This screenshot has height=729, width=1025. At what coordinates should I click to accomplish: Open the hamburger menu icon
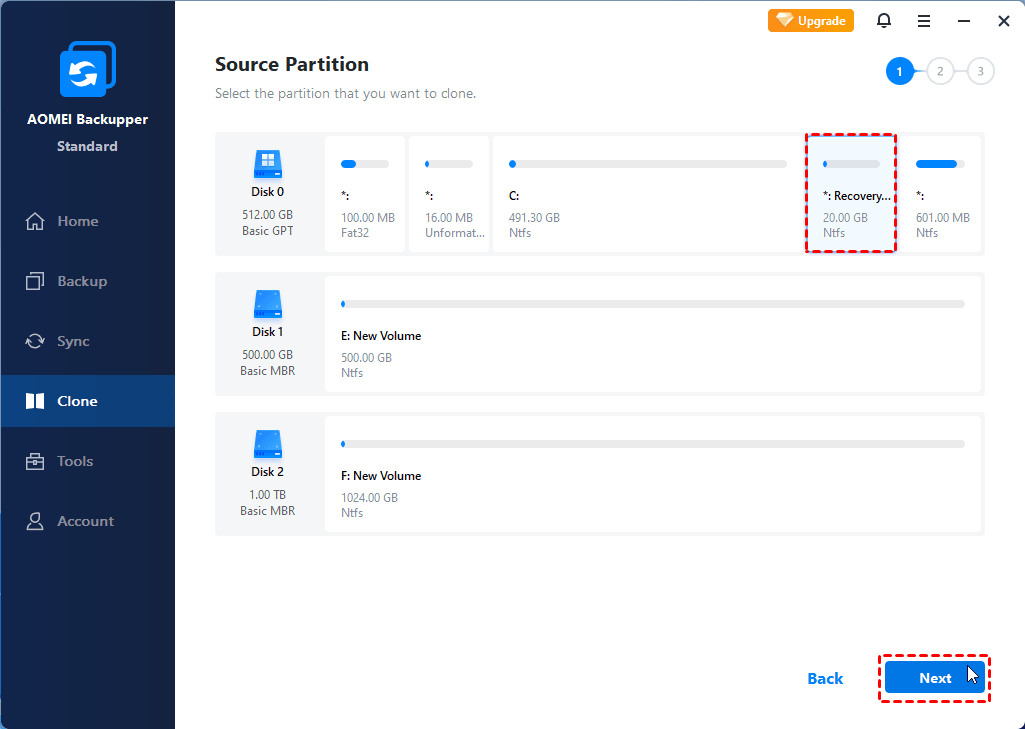924,21
